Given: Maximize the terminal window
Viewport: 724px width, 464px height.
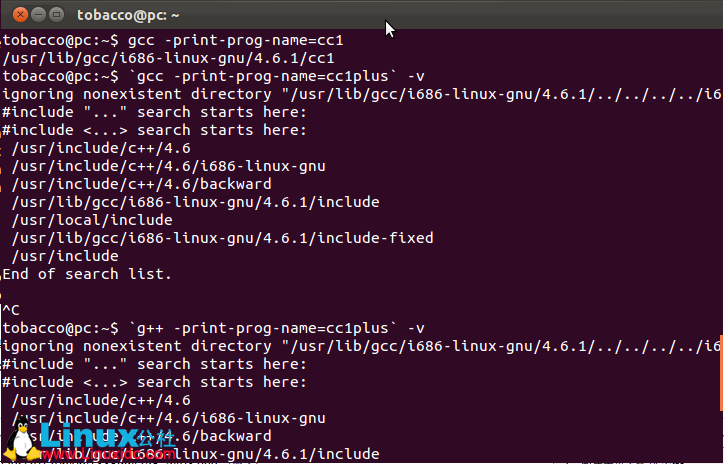Looking at the screenshot, I should coord(56,15).
